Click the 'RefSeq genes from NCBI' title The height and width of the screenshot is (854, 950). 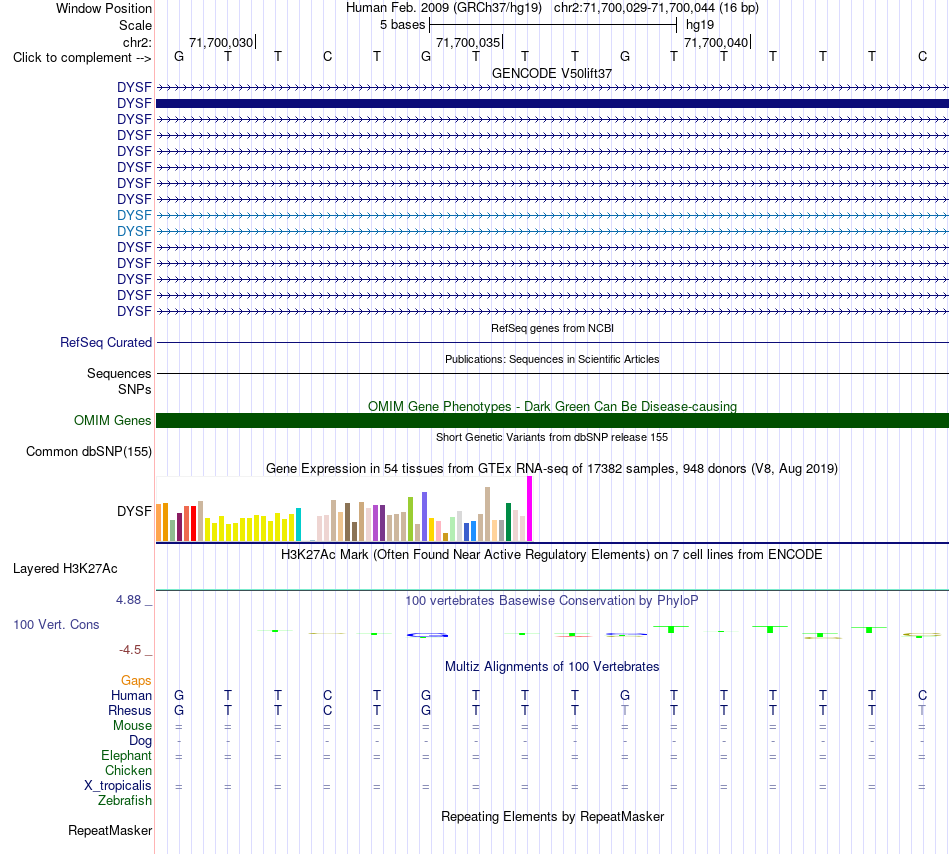tap(552, 328)
